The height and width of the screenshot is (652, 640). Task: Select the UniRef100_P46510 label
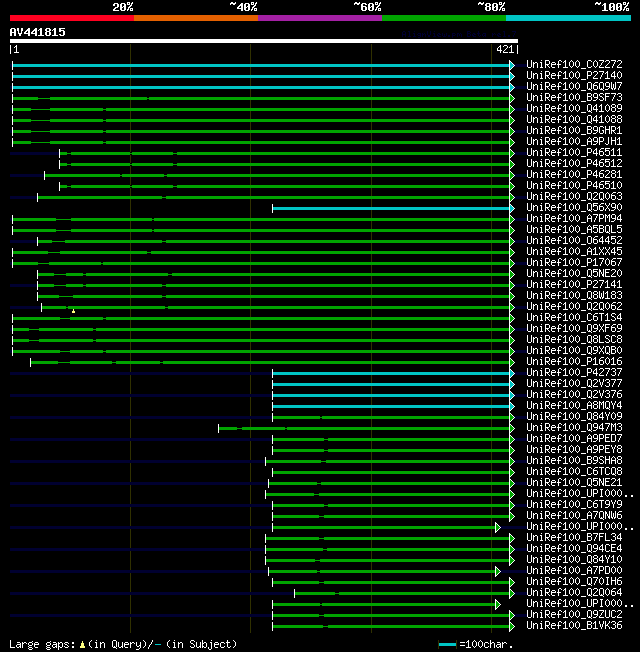click(x=574, y=185)
